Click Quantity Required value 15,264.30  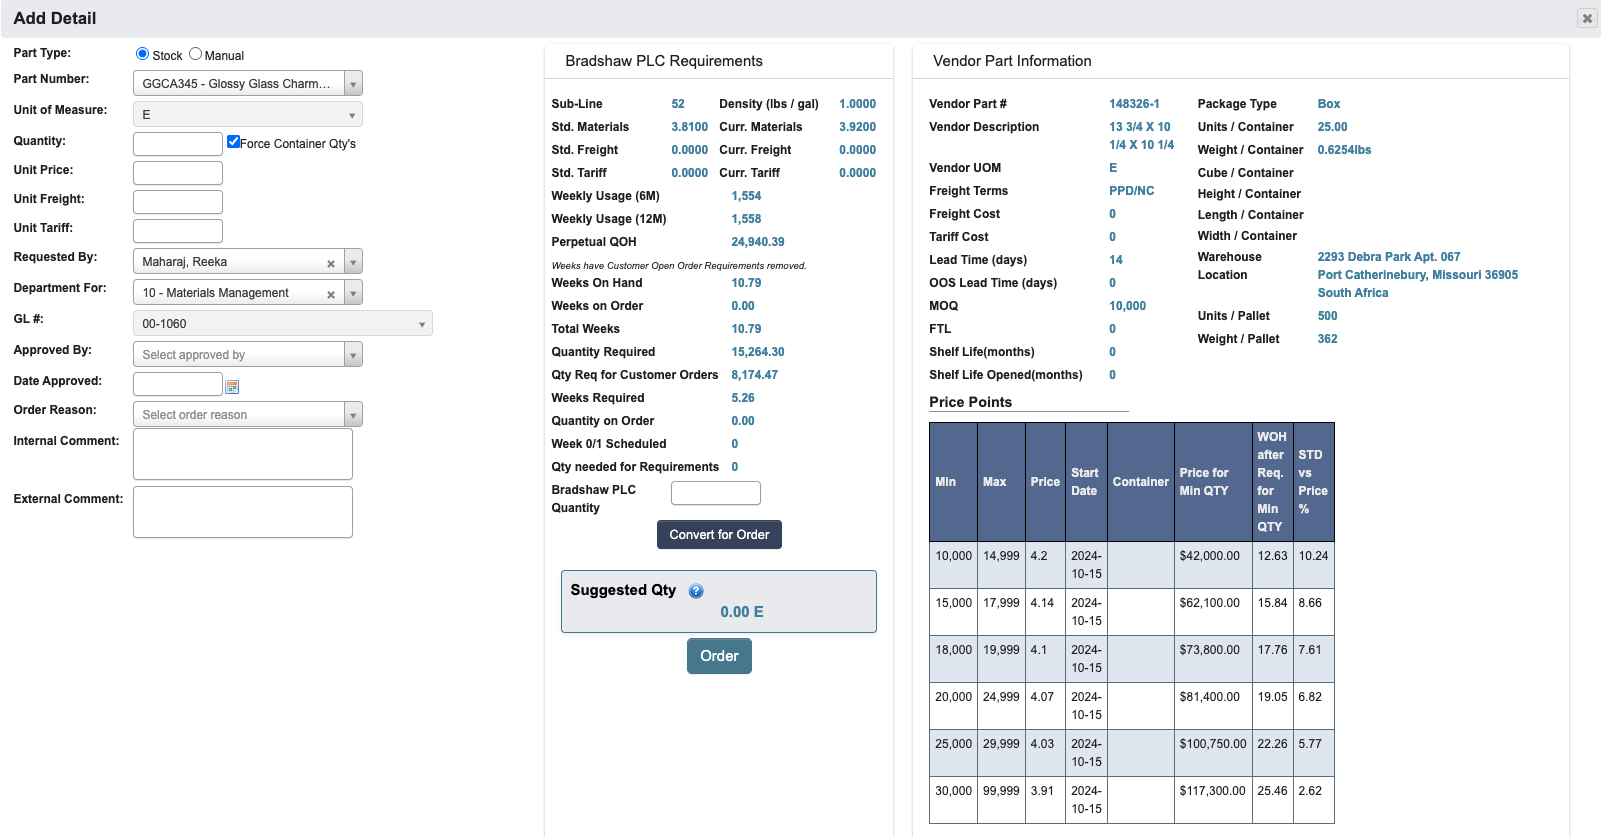[758, 352]
